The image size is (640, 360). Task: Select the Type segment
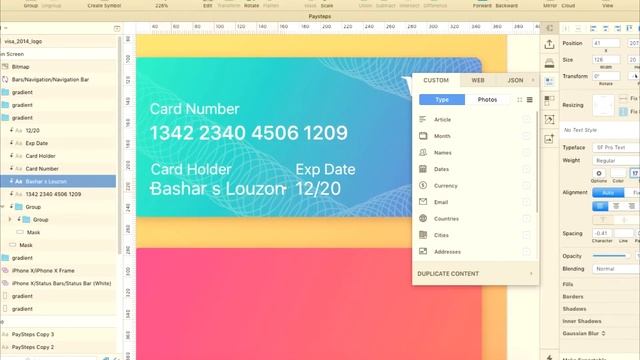(442, 100)
